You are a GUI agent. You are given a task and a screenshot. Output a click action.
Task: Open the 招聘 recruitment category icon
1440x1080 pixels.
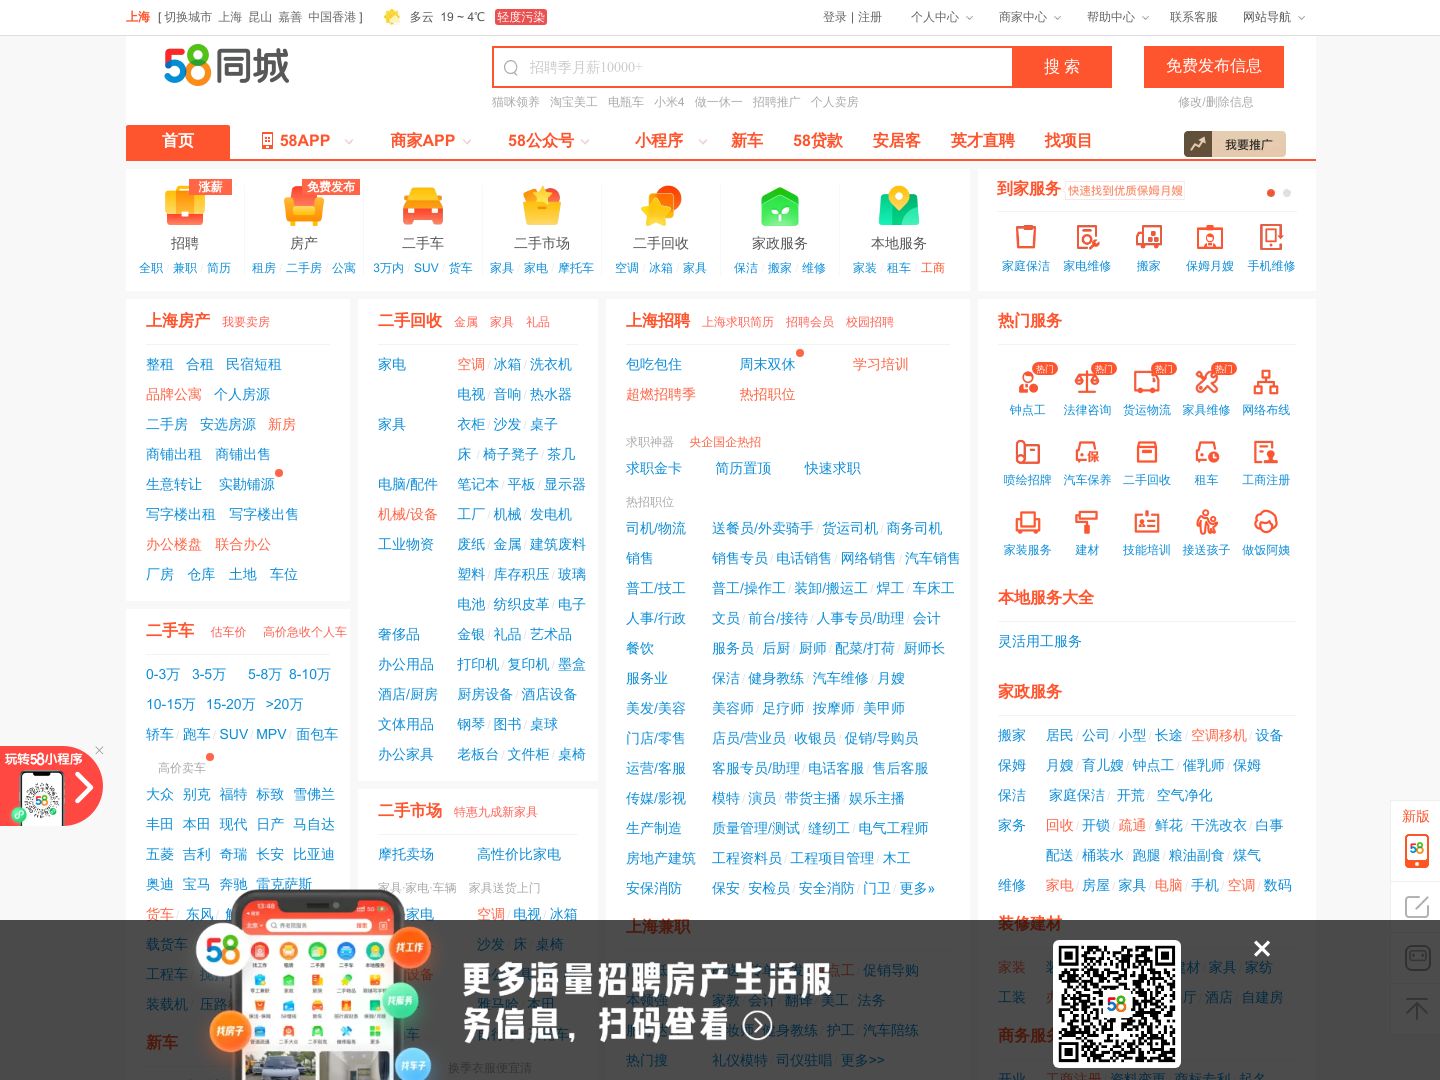(x=185, y=205)
